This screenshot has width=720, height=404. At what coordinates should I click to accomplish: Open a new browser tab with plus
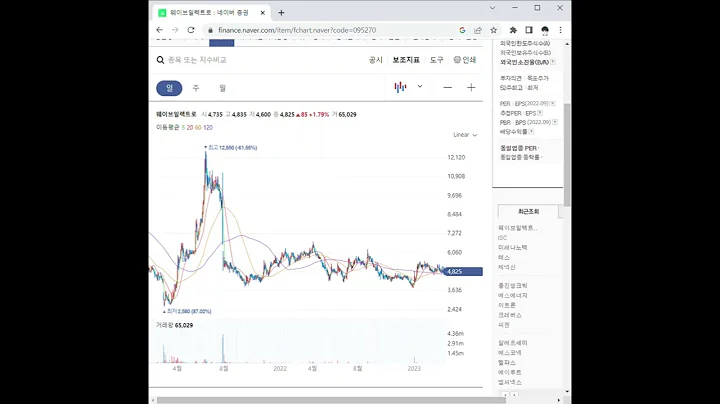click(x=281, y=13)
